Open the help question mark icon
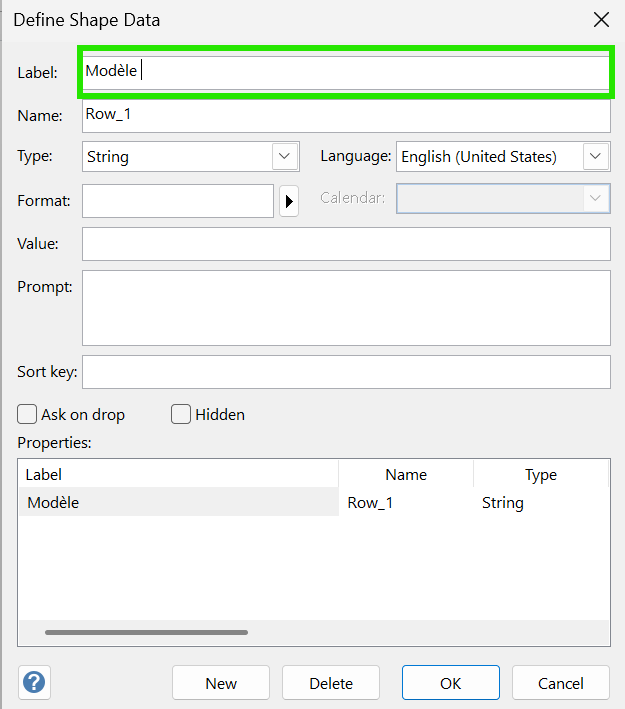 click(x=34, y=682)
